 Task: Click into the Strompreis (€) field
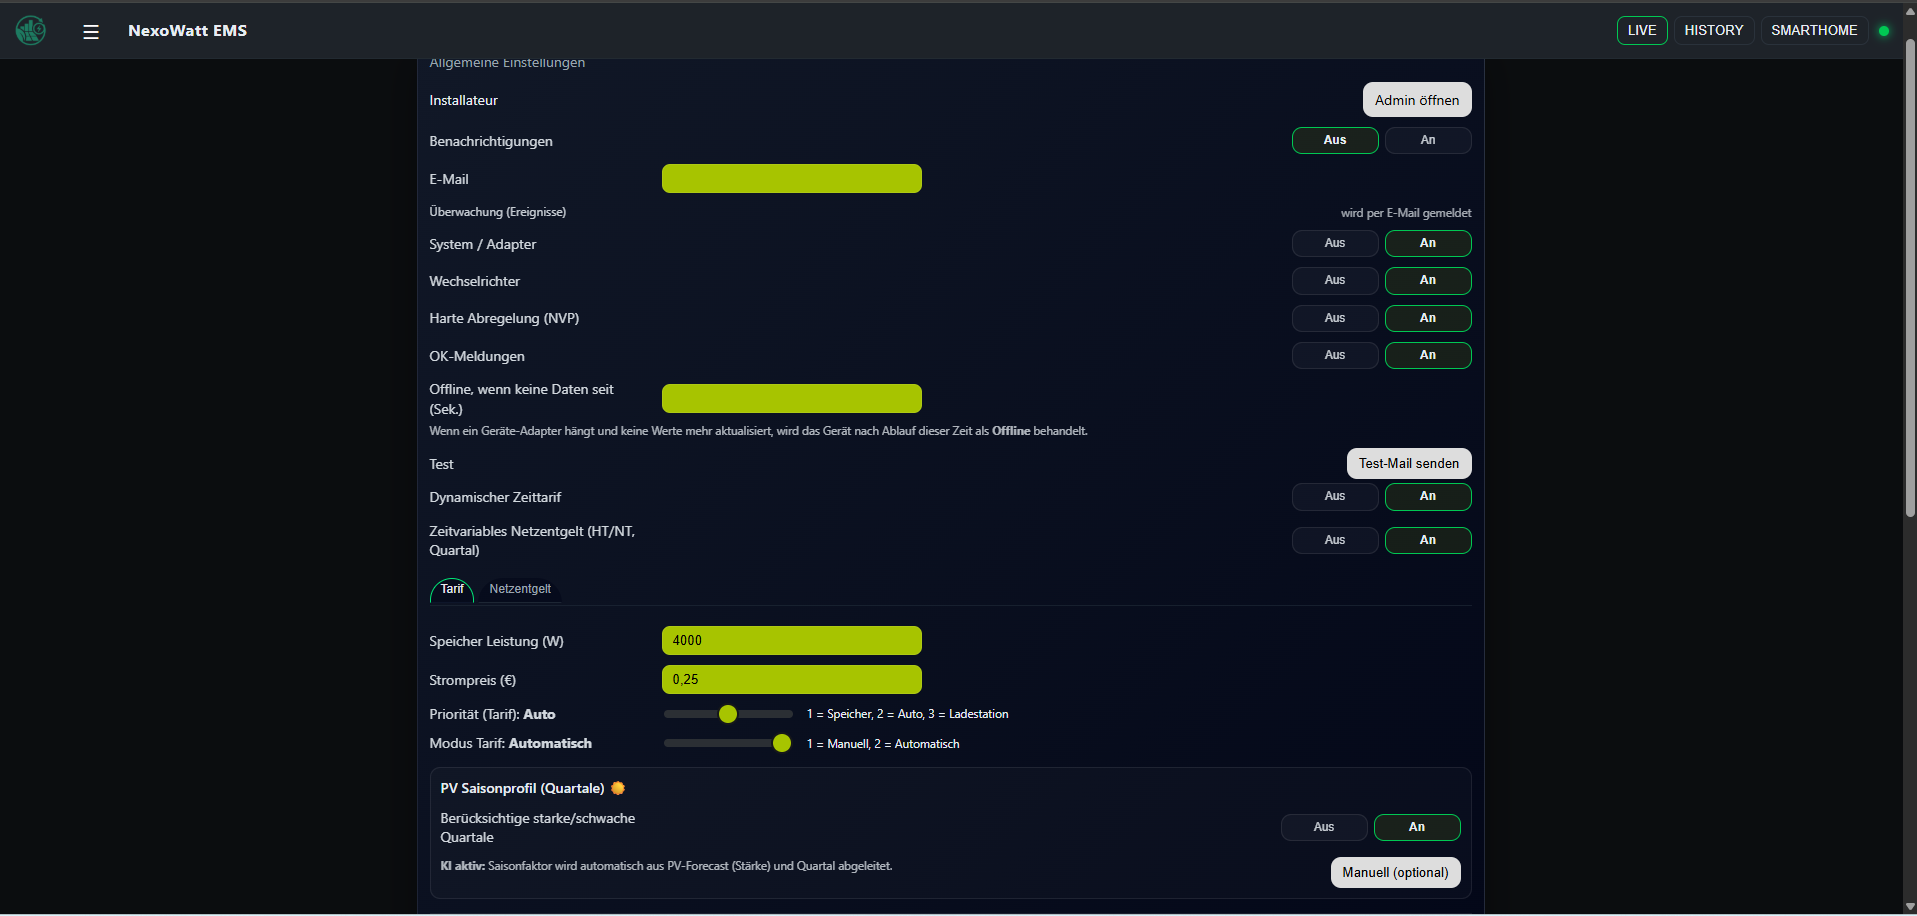(x=791, y=679)
